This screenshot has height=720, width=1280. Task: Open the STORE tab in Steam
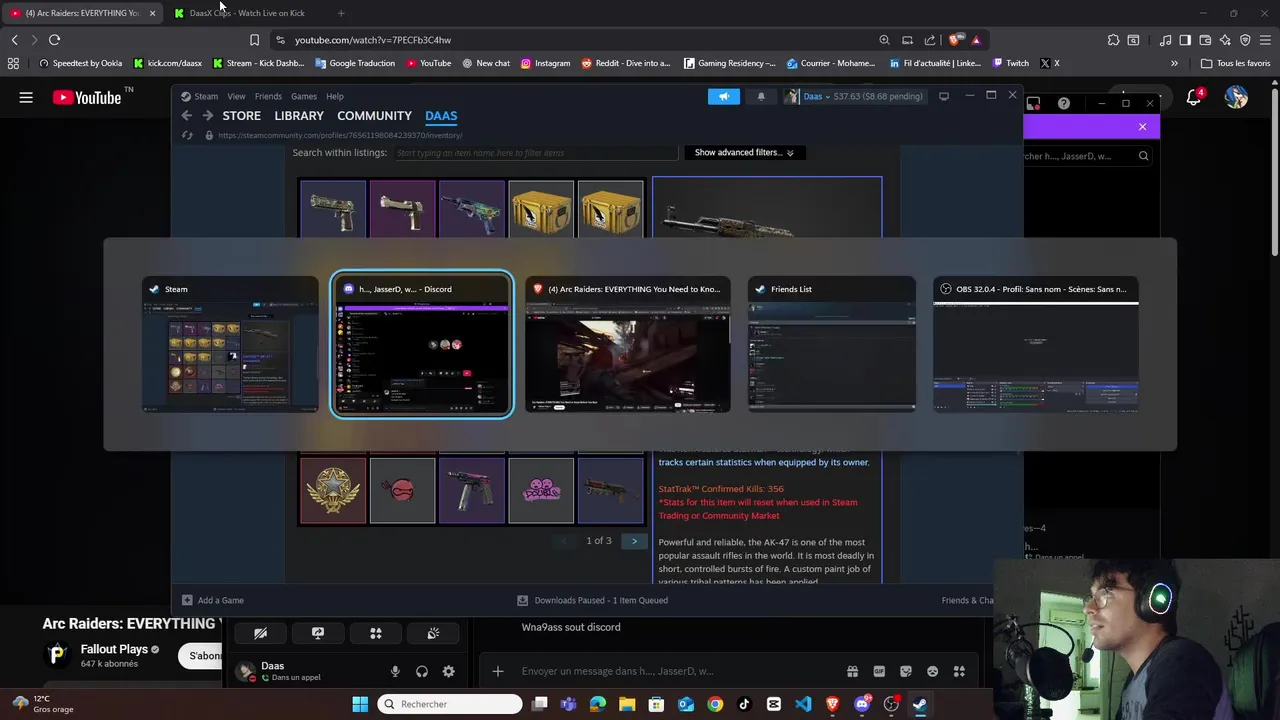point(241,116)
